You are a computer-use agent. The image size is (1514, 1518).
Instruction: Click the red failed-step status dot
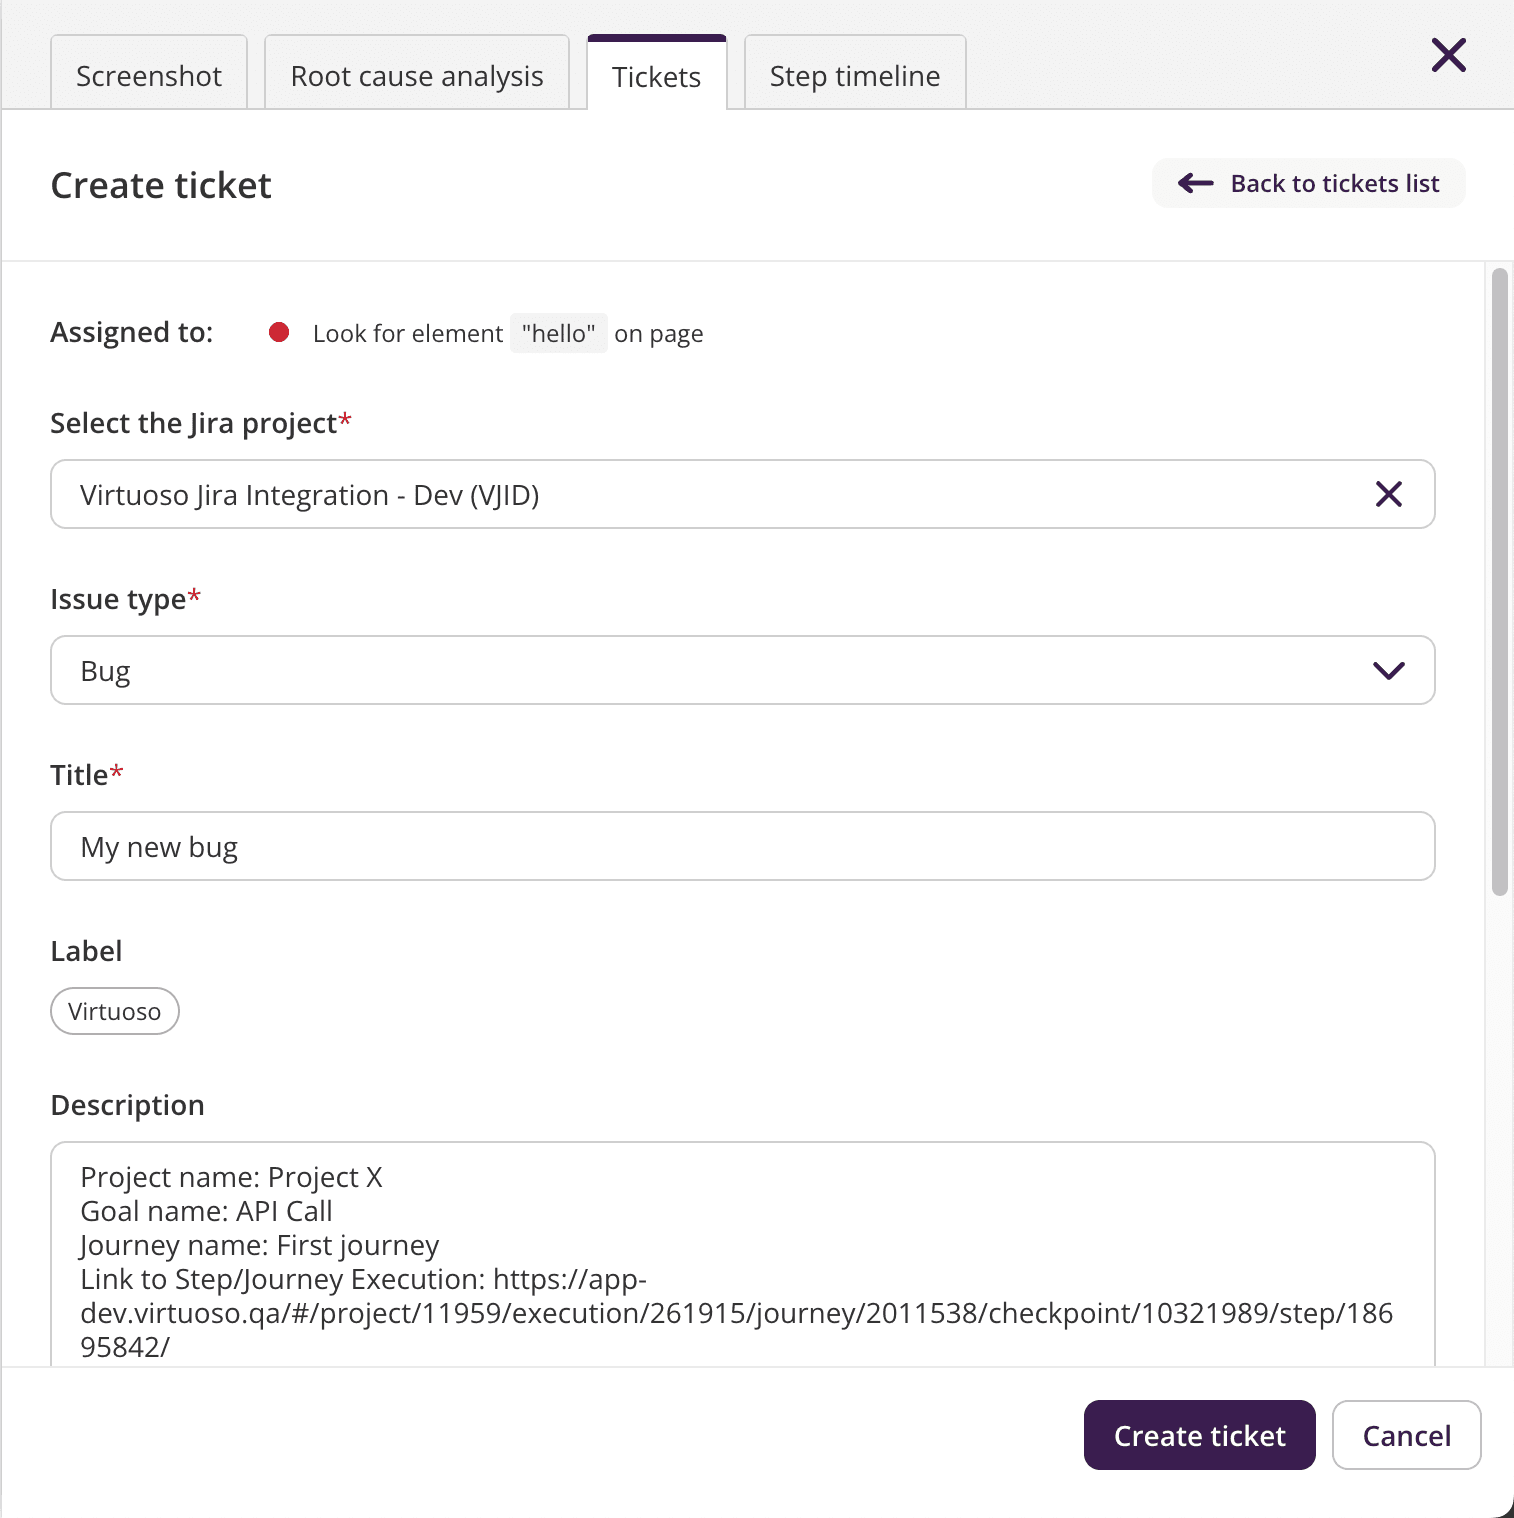(279, 332)
